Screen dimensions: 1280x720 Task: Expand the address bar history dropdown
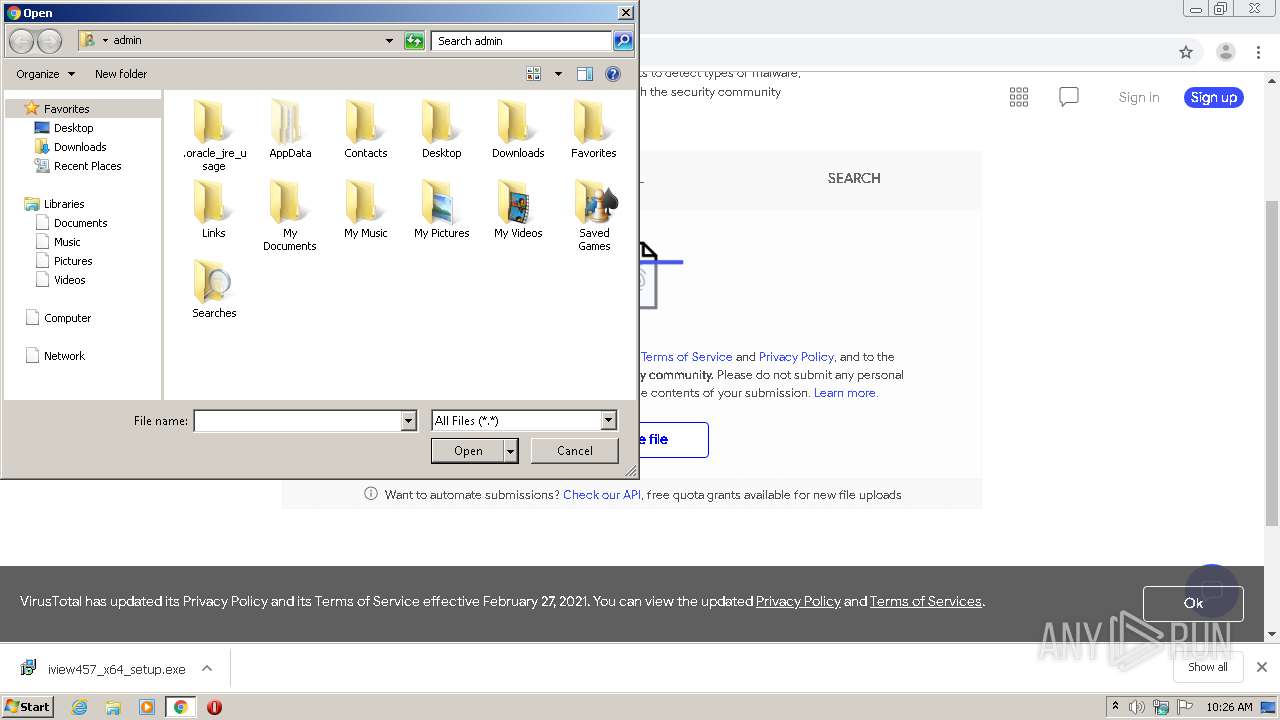[389, 41]
